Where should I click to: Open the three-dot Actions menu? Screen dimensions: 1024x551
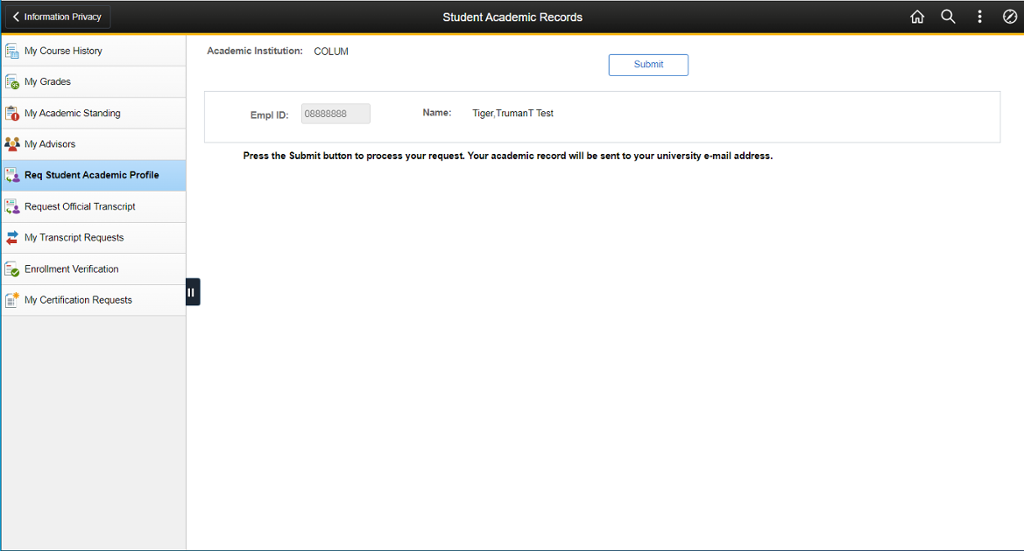pyautogui.click(x=979, y=17)
